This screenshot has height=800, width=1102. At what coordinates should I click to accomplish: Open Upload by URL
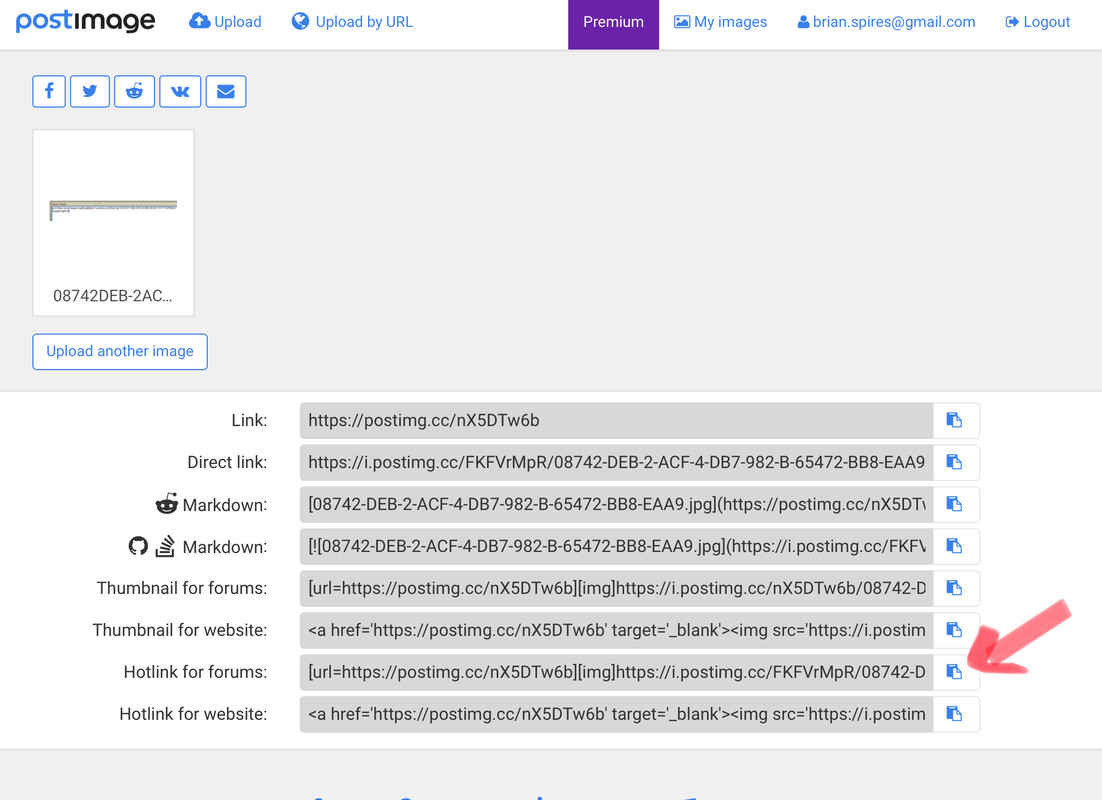pos(352,22)
